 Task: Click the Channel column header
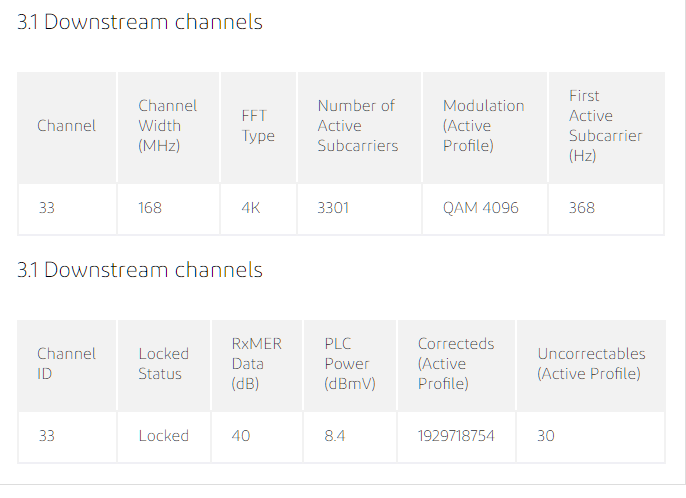(66, 126)
